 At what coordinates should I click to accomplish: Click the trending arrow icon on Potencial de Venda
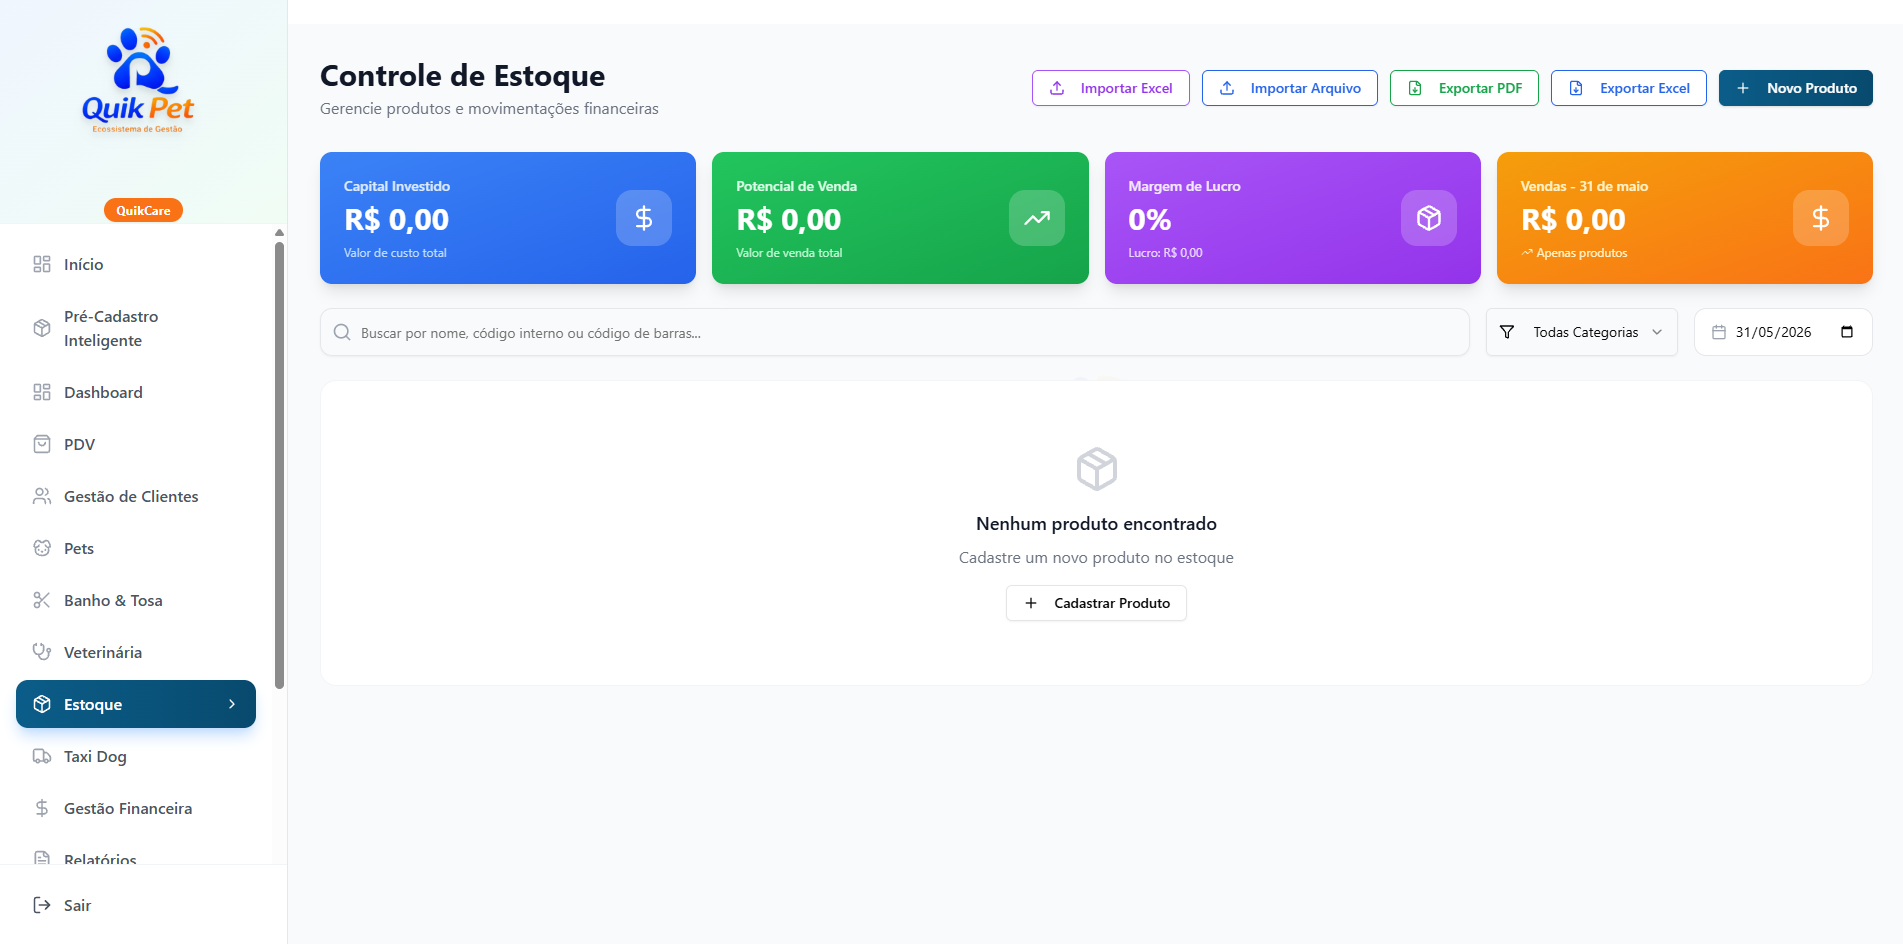[x=1037, y=218]
